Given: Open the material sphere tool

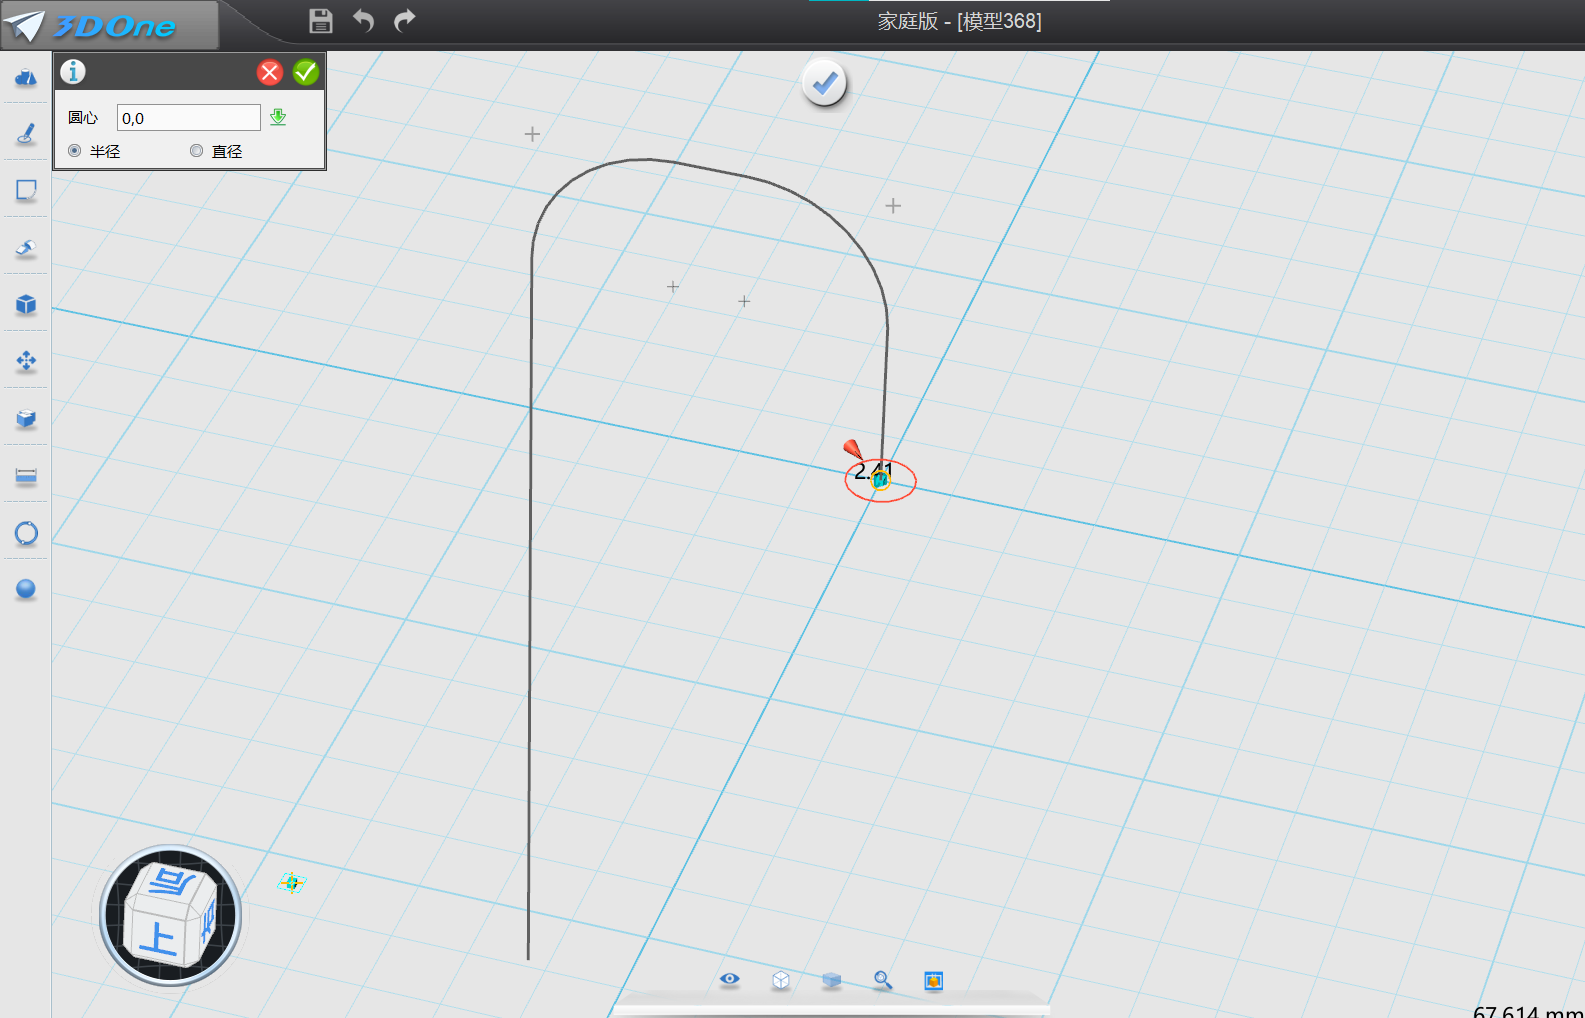Looking at the screenshot, I should click(x=26, y=589).
